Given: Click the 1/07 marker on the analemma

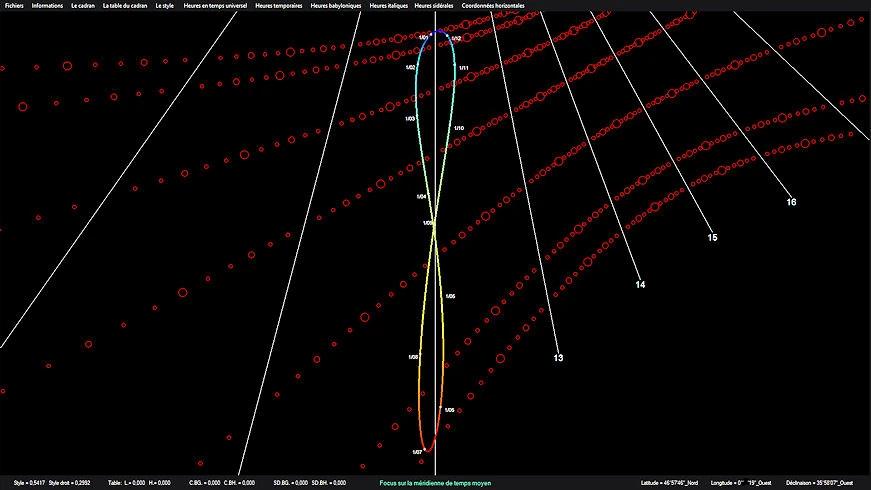Looking at the screenshot, I should click(x=417, y=452).
